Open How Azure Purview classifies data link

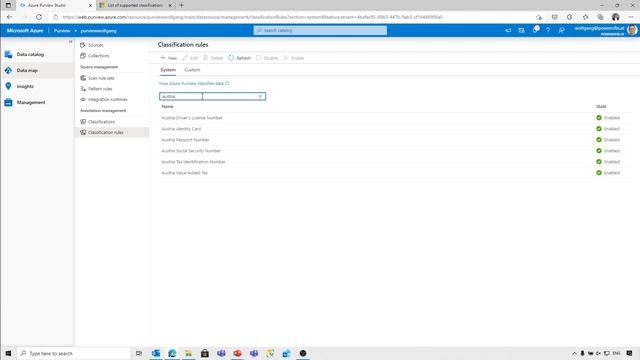point(194,83)
